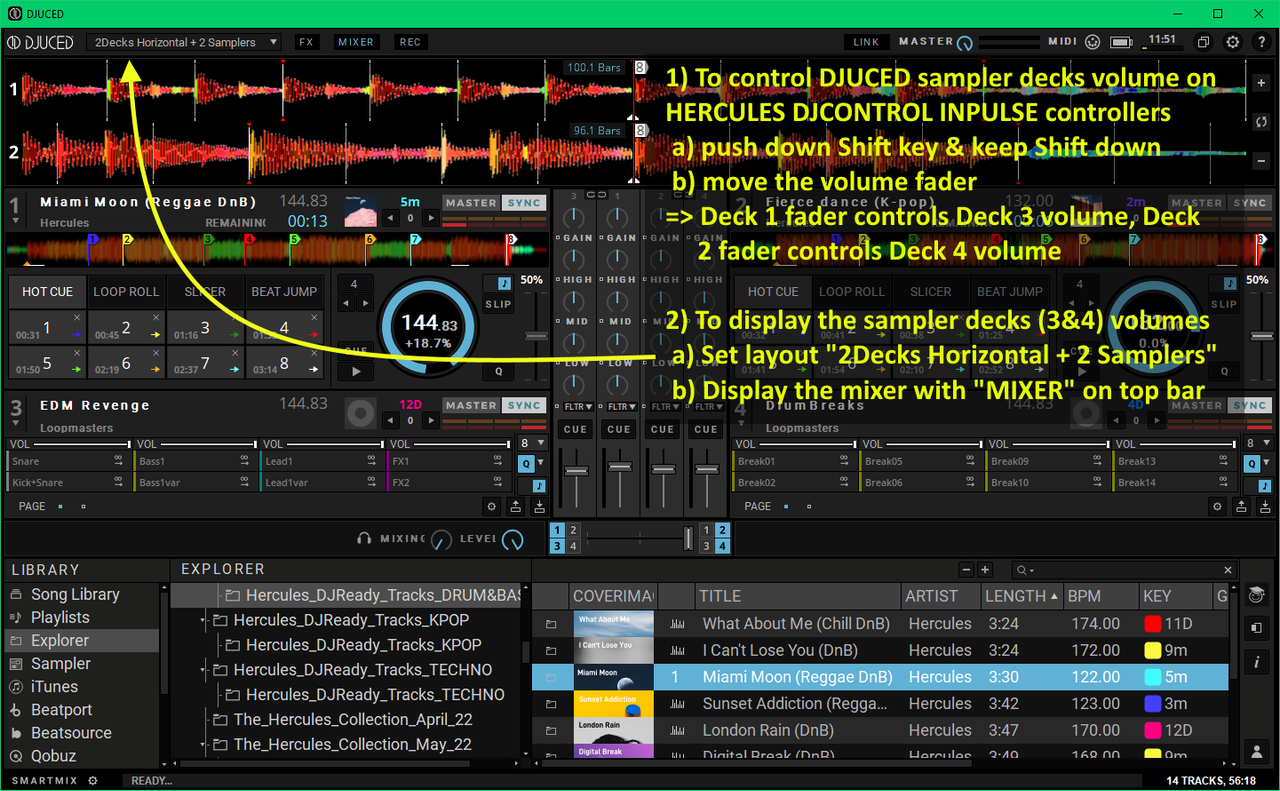Open Song Library in library sidebar
This screenshot has width=1280, height=791.
75,594
